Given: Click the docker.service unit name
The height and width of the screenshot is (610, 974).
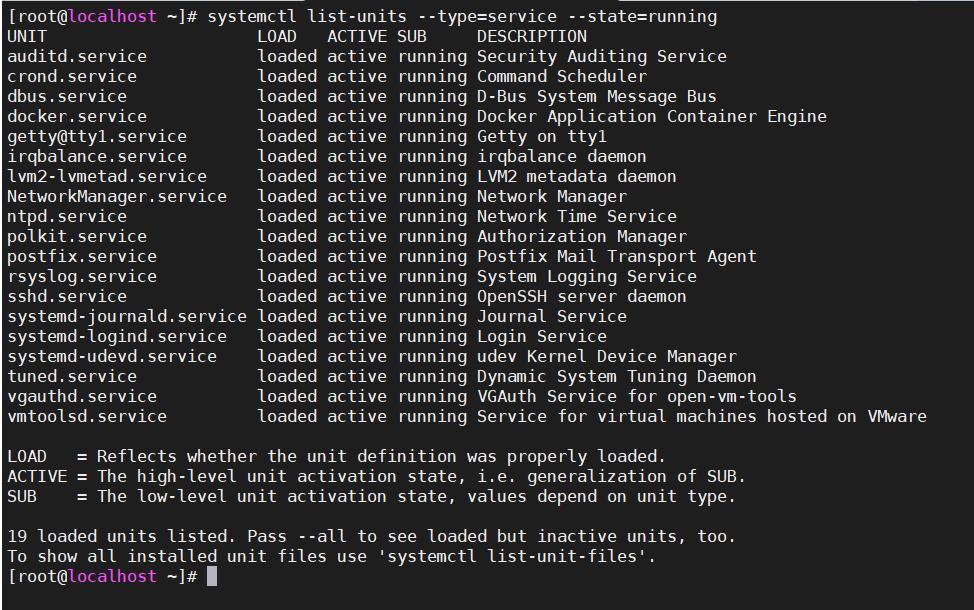Looking at the screenshot, I should coord(77,116).
